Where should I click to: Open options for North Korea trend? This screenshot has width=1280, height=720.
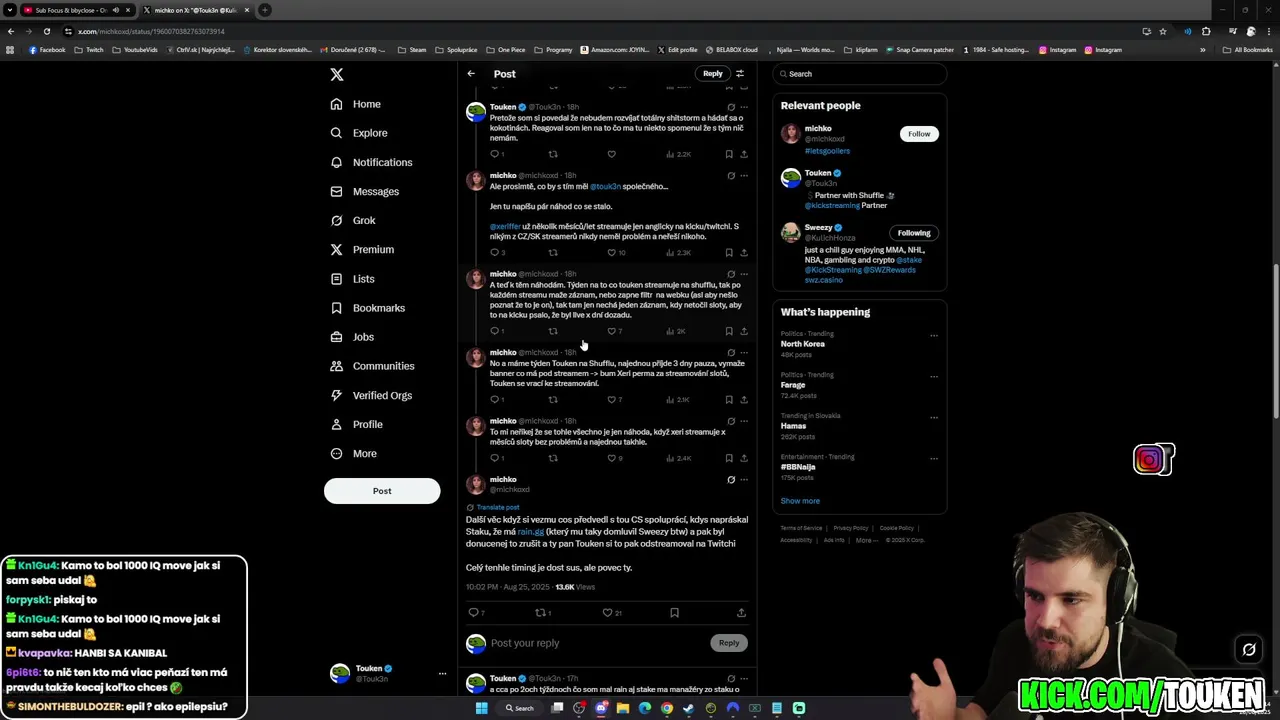[933, 335]
